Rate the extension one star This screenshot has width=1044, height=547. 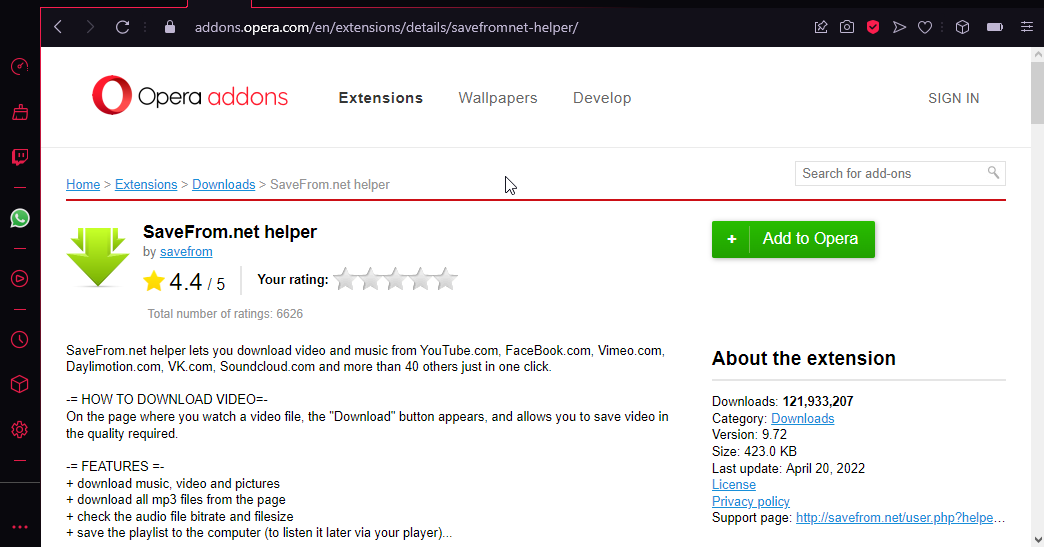344,279
